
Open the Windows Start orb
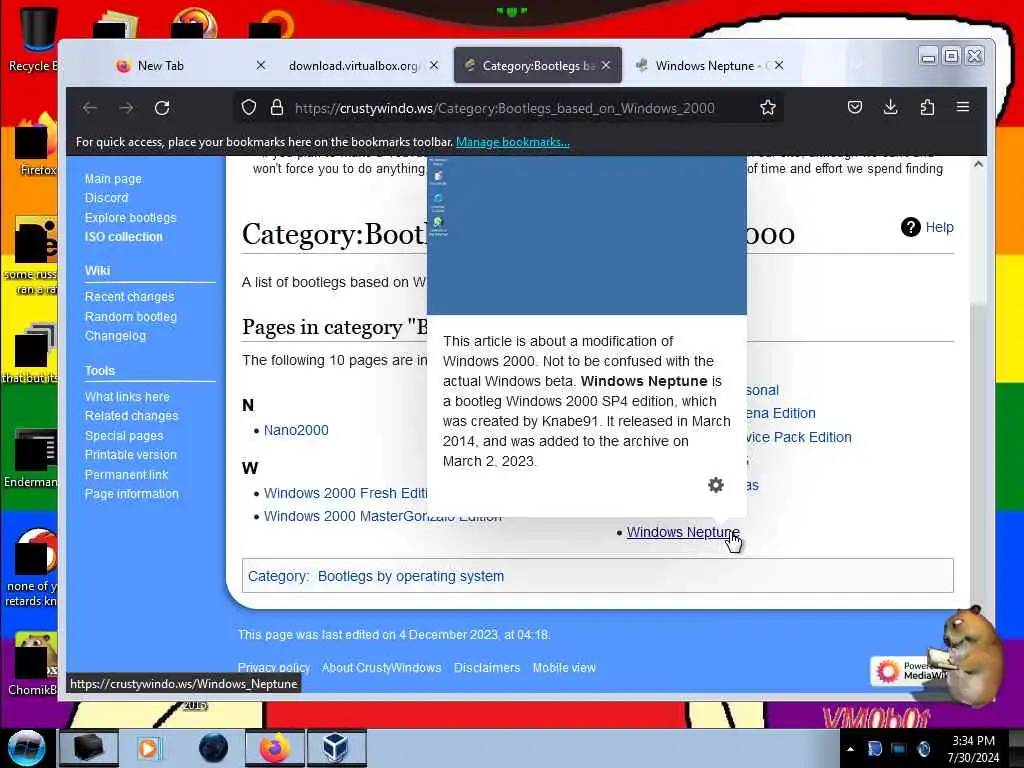tap(27, 748)
